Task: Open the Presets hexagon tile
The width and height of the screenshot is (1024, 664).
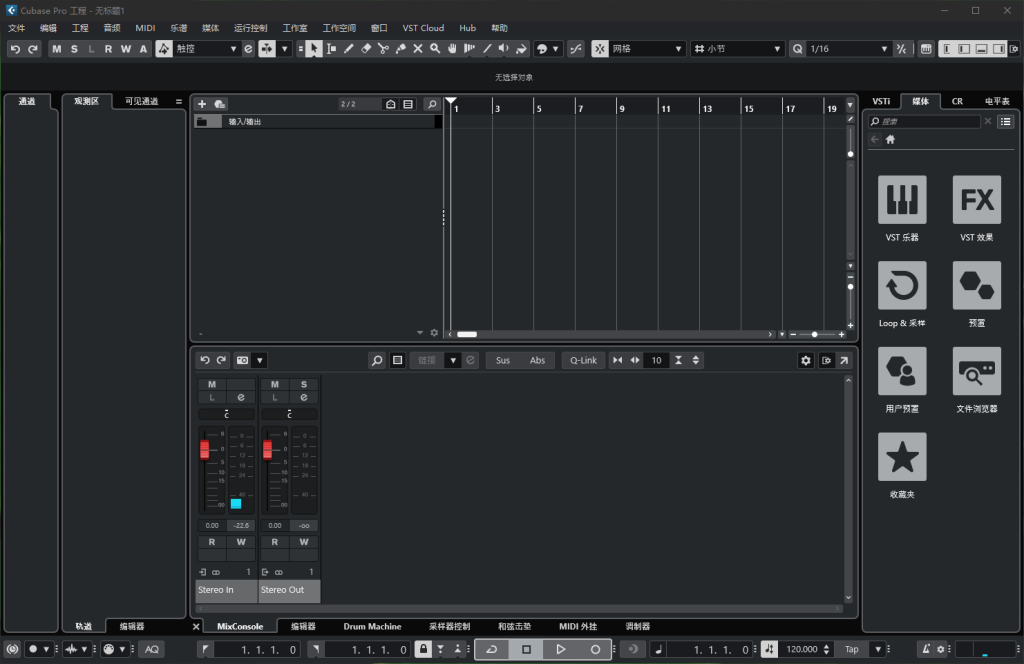Action: pos(976,285)
